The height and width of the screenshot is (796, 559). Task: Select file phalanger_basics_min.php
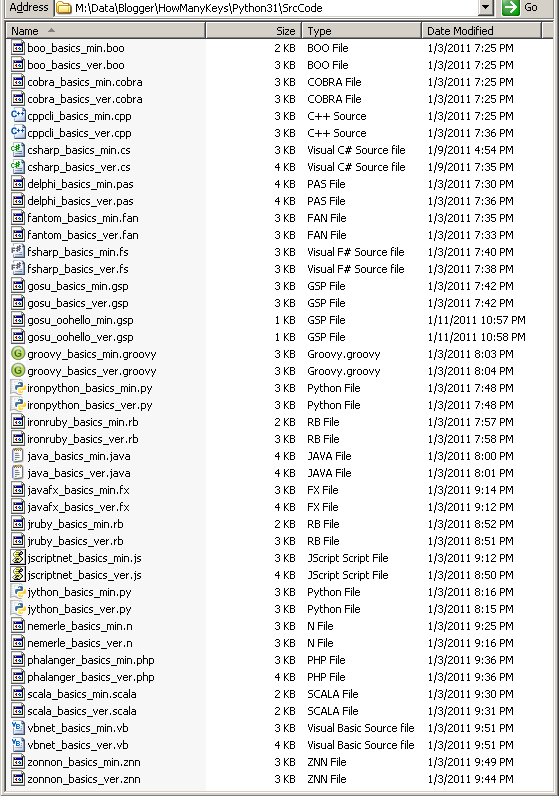[91, 660]
